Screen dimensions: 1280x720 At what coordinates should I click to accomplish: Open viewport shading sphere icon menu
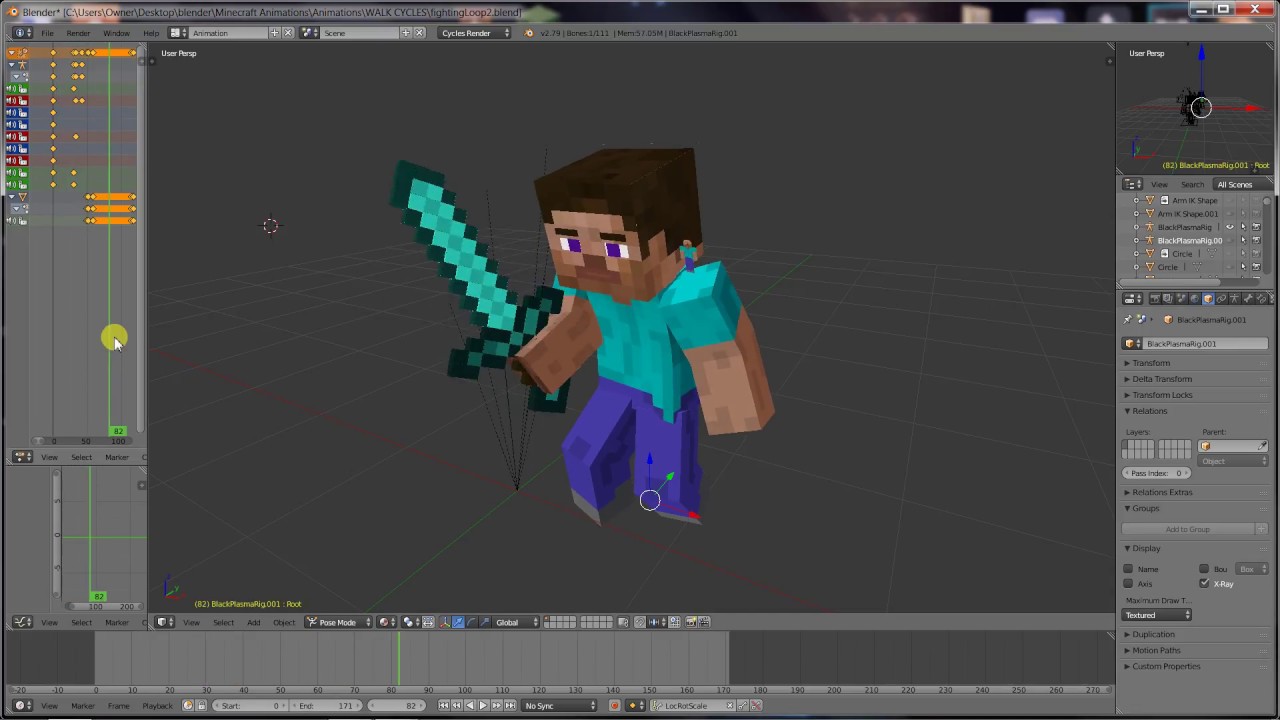pos(387,622)
